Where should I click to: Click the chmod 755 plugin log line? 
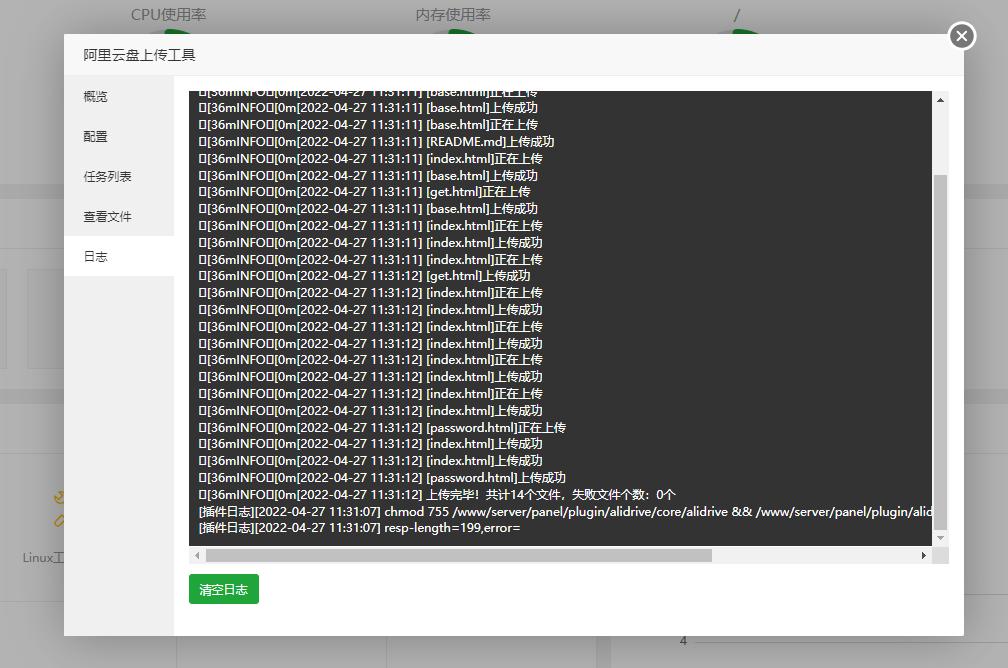tap(565, 512)
